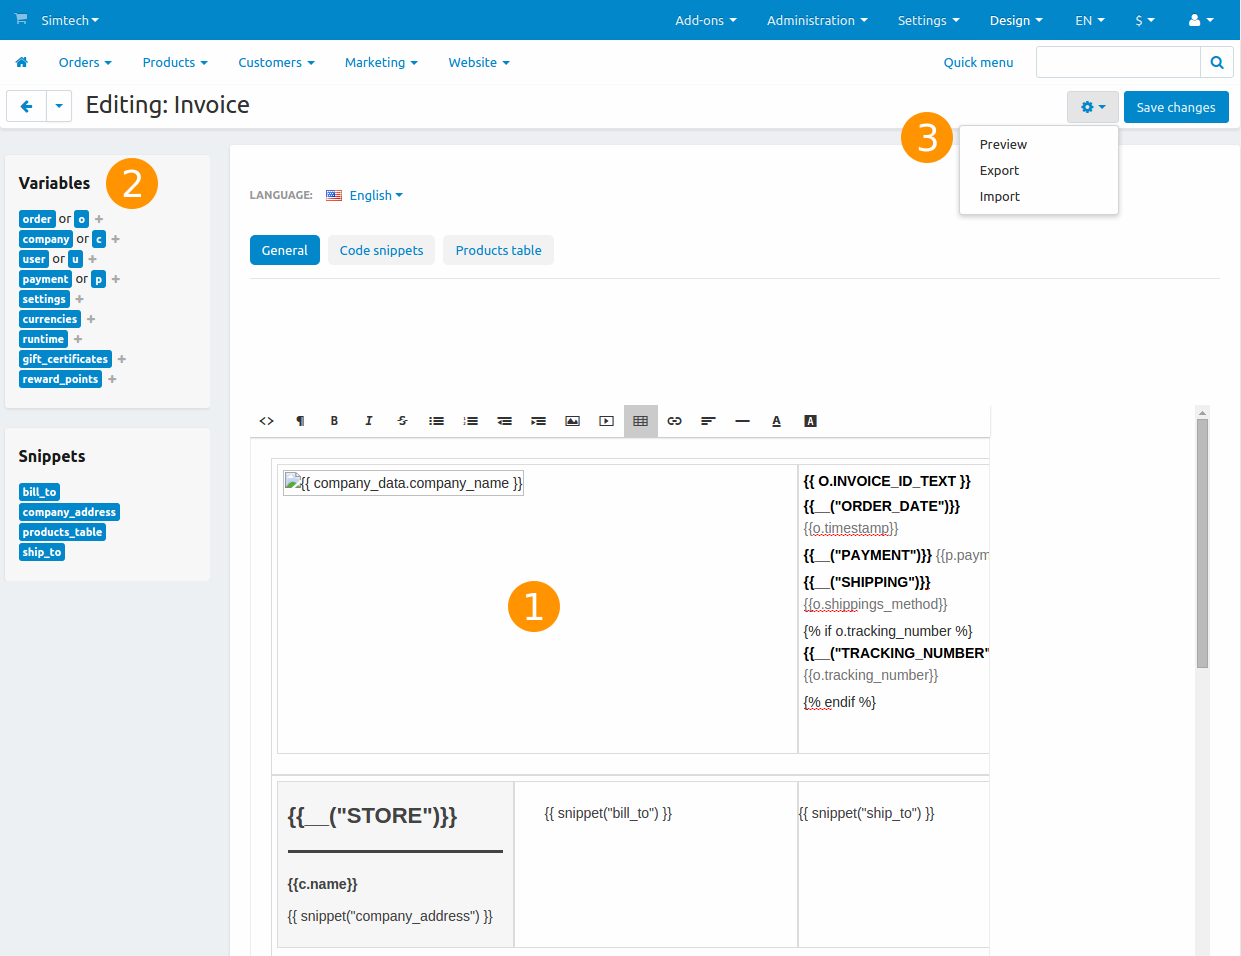Image resolution: width=1241 pixels, height=956 pixels.
Task: Insert unordered bullet list
Action: point(436,421)
